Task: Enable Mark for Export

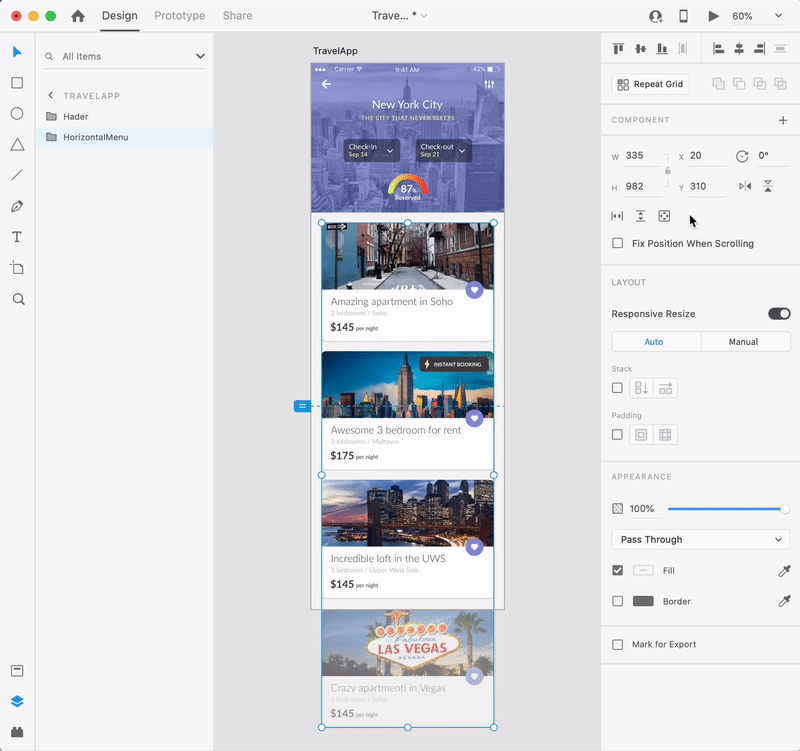Action: 618,645
